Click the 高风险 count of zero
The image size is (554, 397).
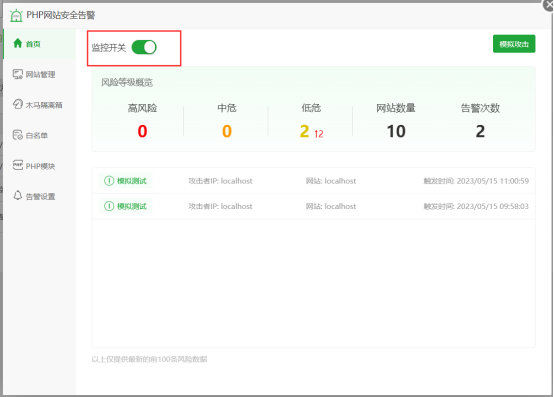point(142,131)
